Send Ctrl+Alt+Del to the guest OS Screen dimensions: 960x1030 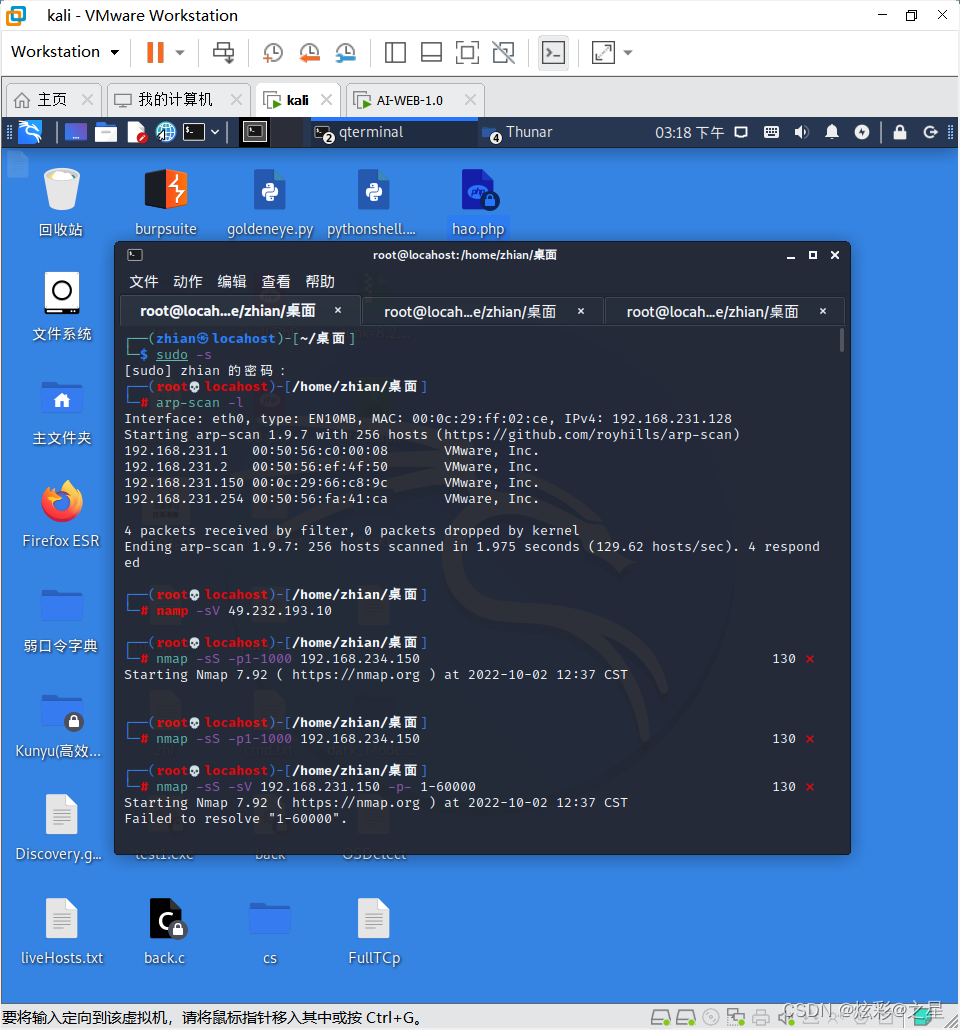[223, 52]
